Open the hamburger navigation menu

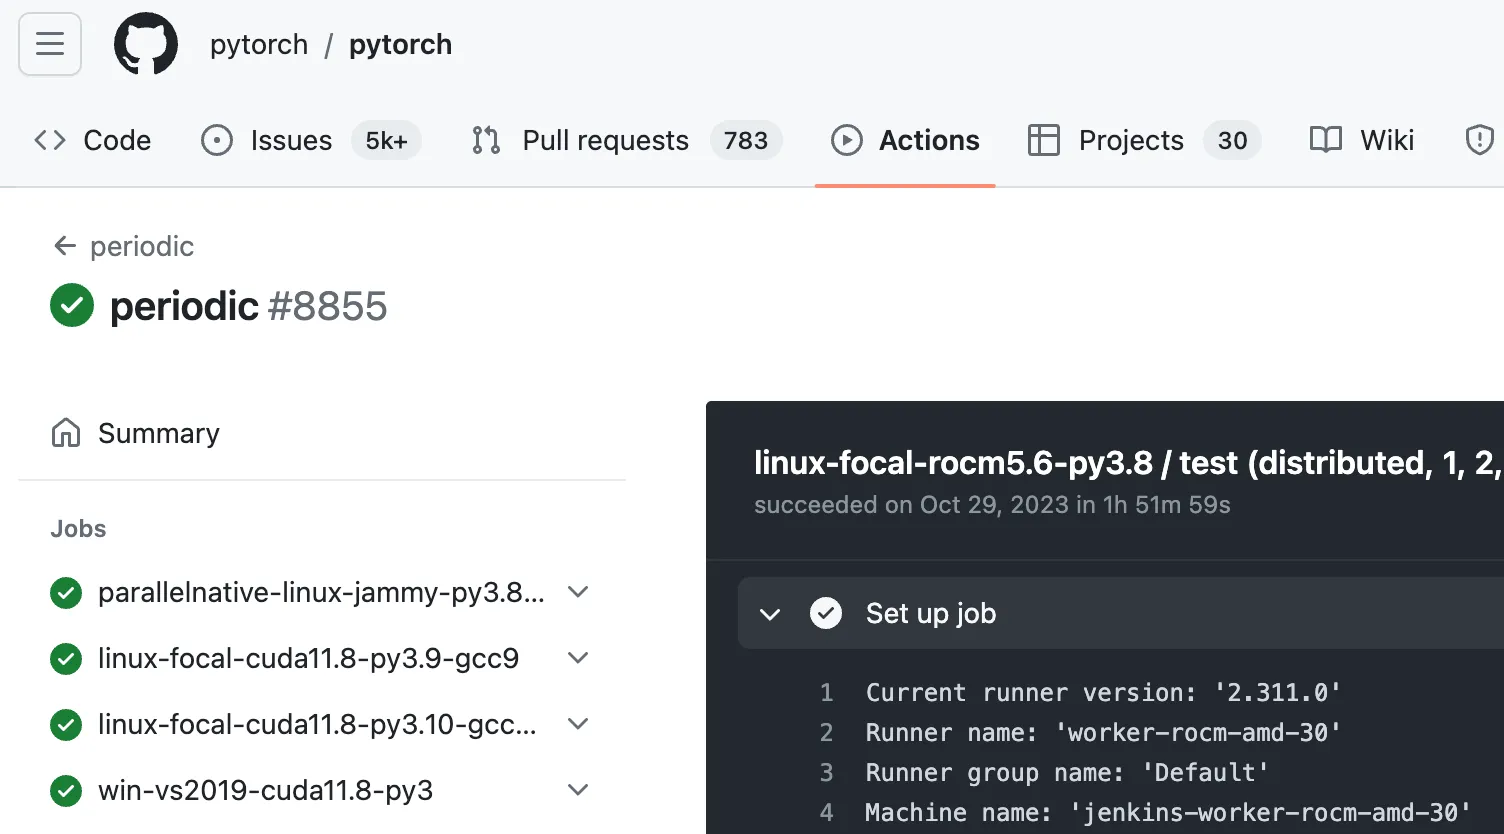click(50, 44)
